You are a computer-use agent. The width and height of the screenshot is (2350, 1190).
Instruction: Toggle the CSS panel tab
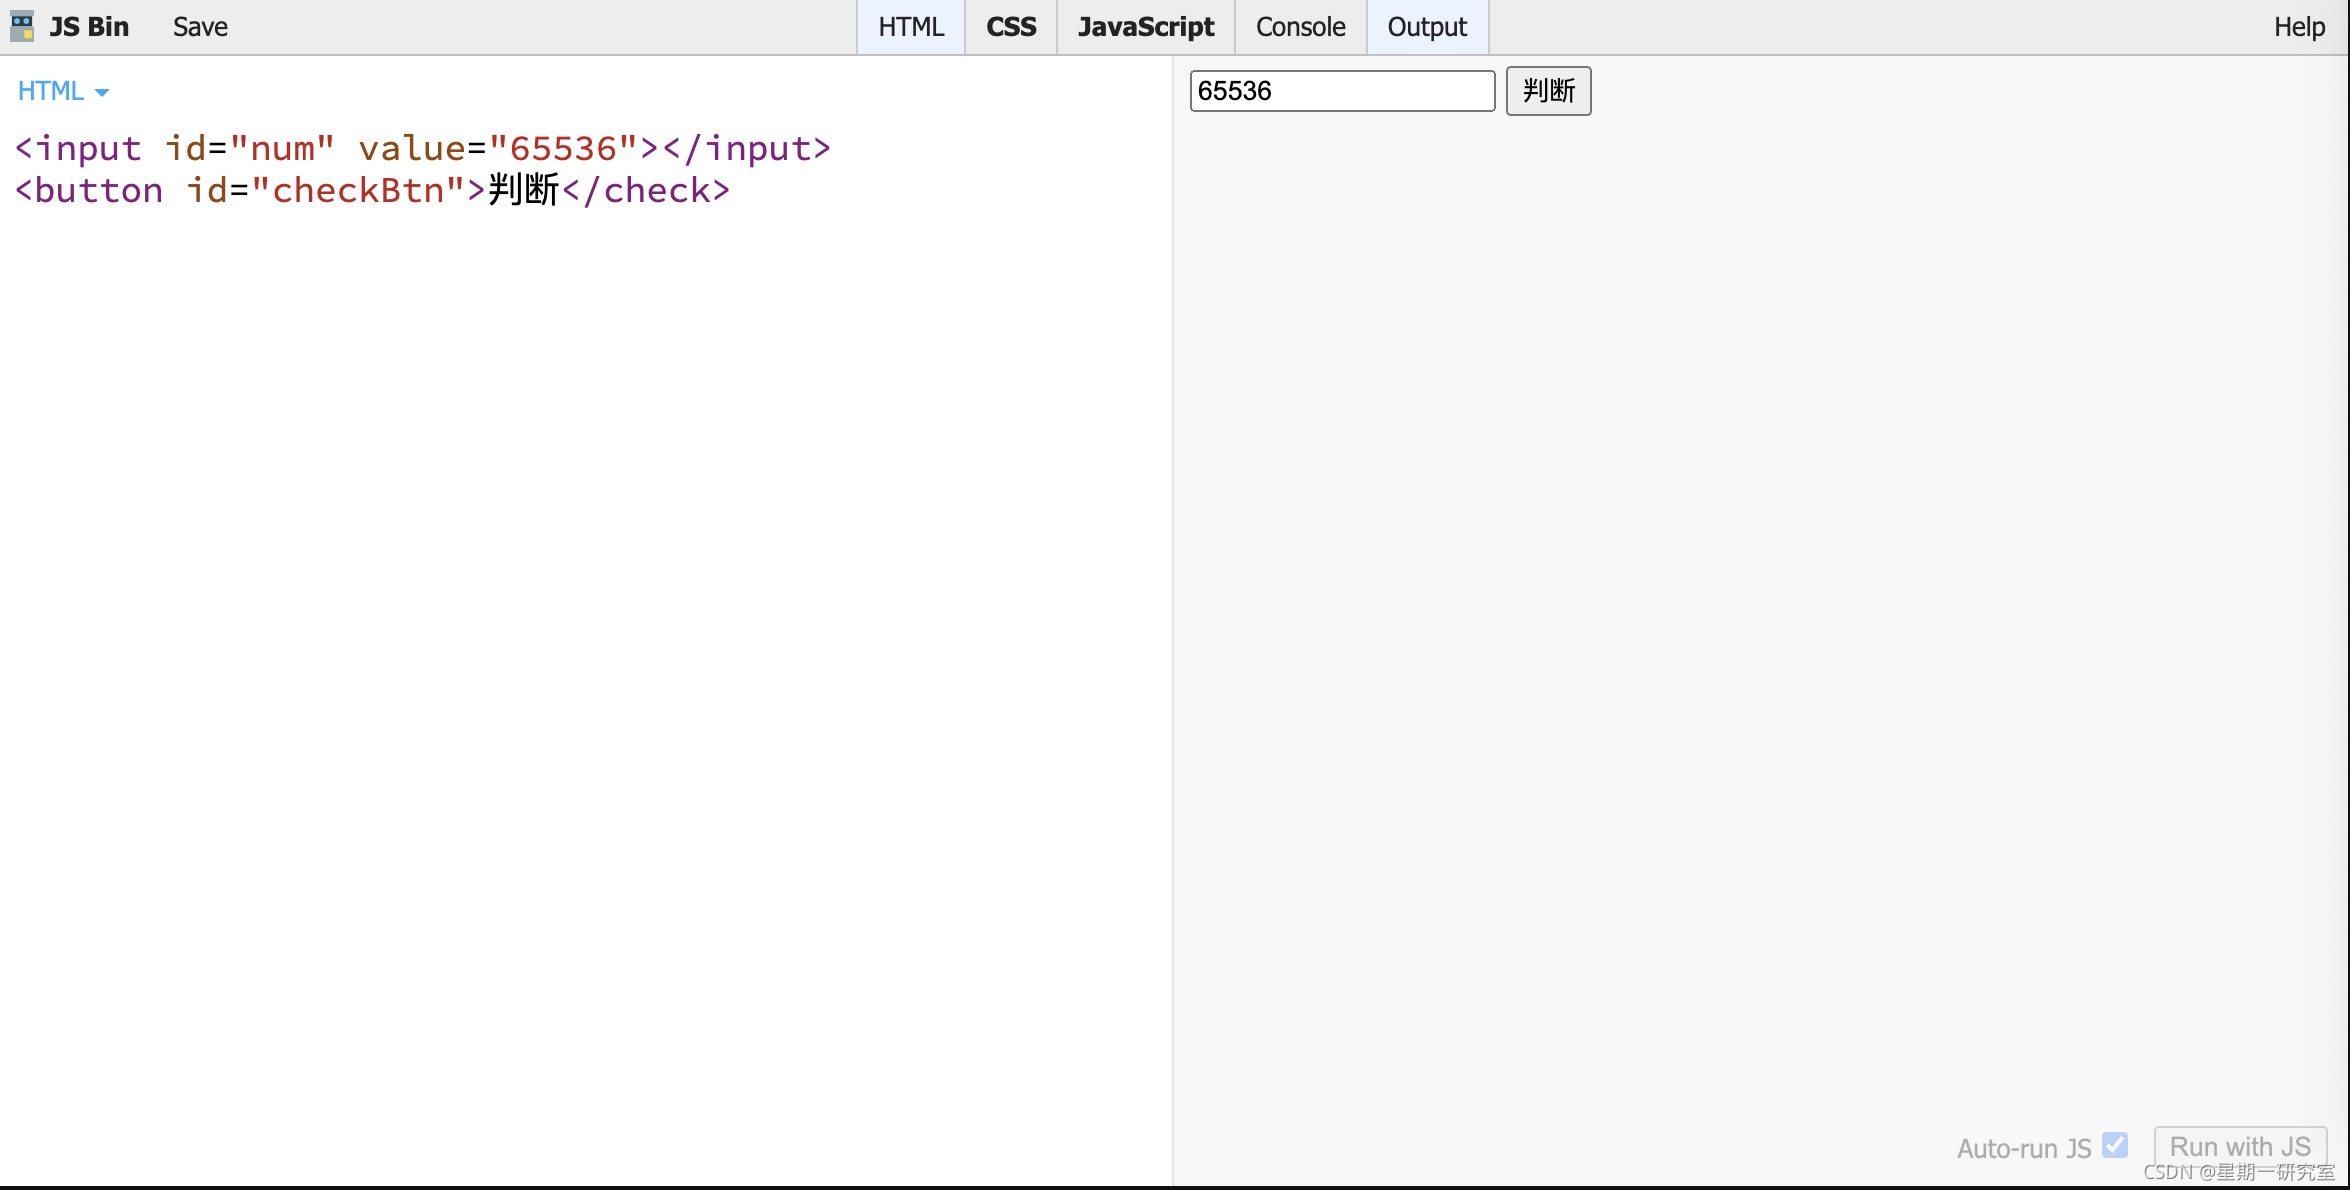pyautogui.click(x=1010, y=27)
